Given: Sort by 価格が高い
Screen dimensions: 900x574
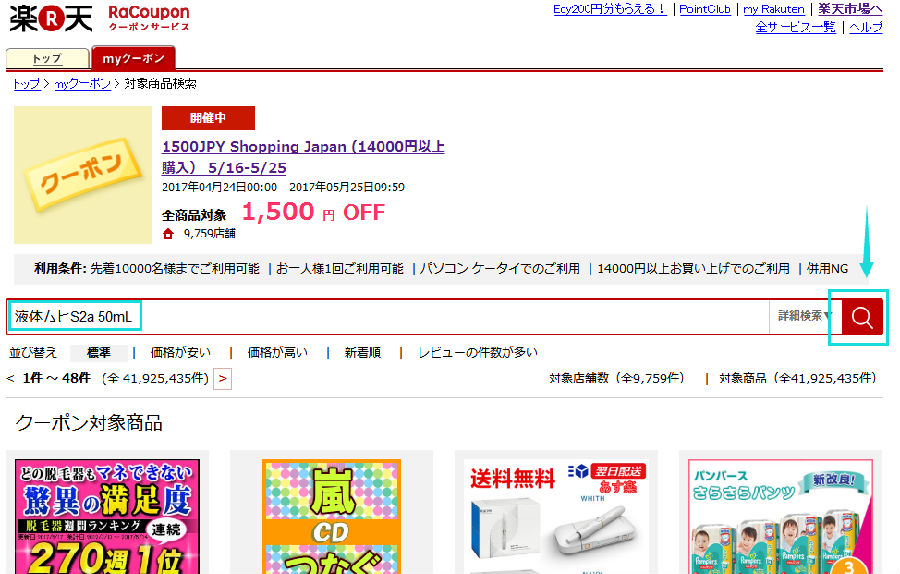Looking at the screenshot, I should (277, 352).
